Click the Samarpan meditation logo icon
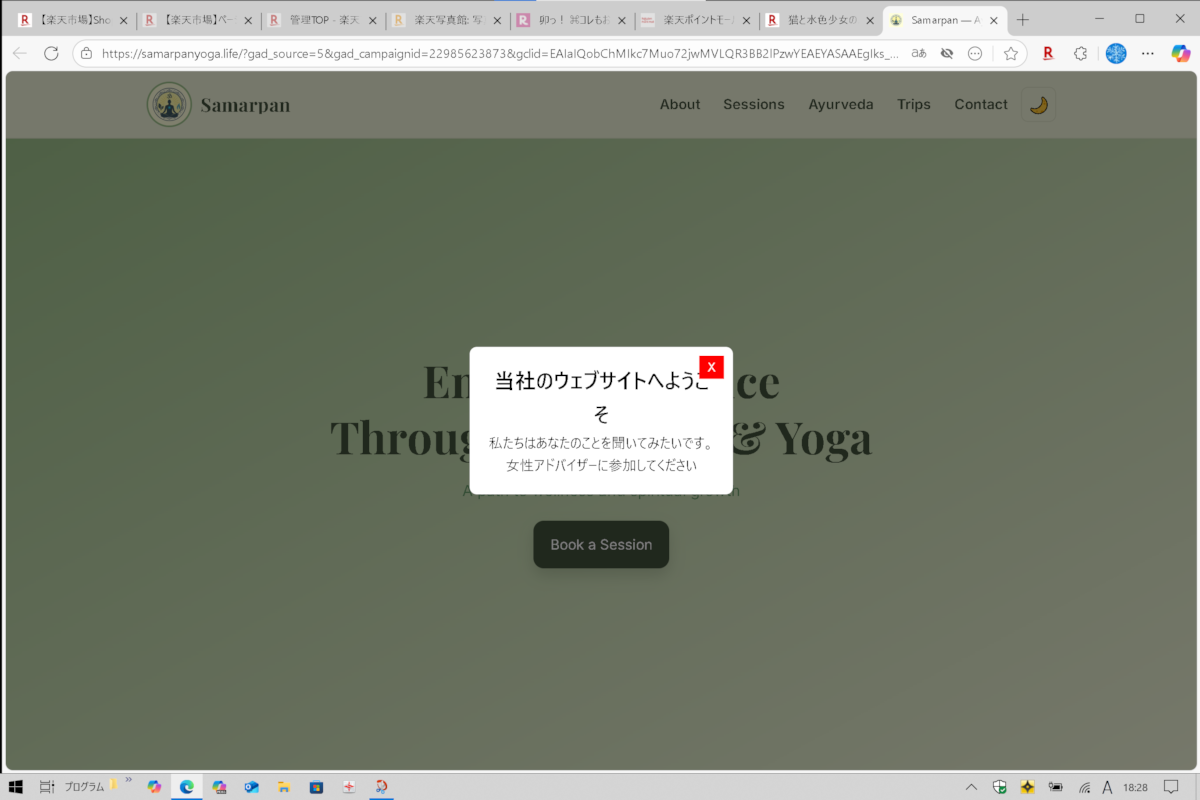This screenshot has height=800, width=1200. (x=169, y=105)
